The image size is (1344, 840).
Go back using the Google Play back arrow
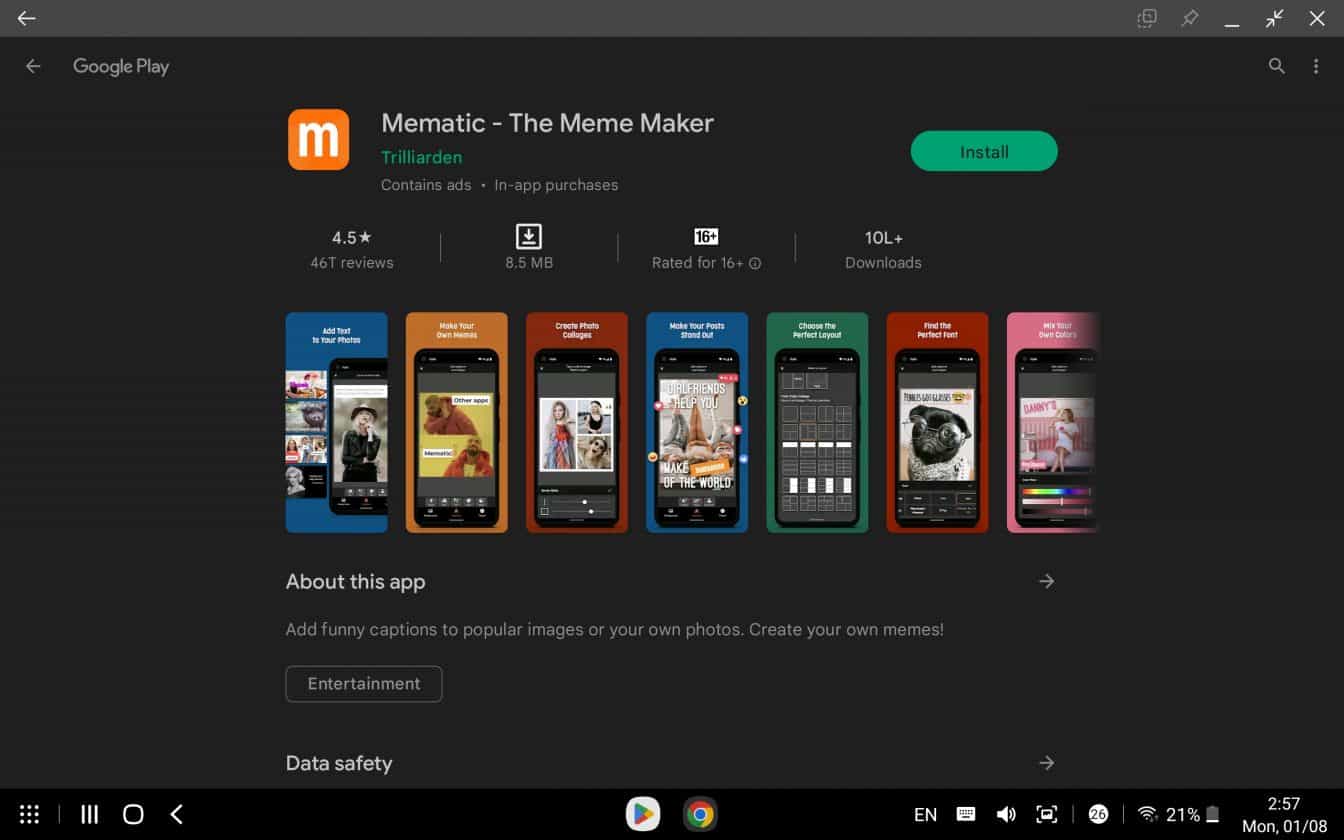click(33, 66)
